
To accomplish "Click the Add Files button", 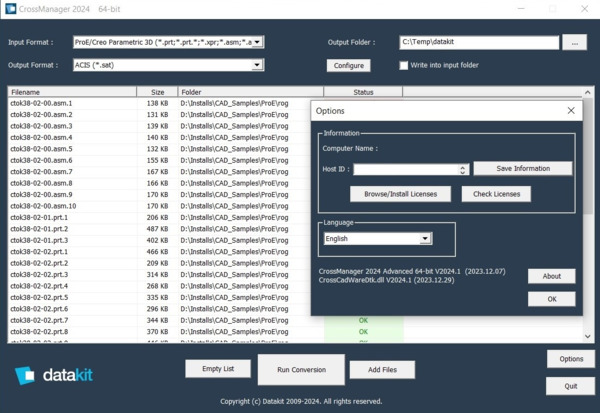I will tap(382, 370).
